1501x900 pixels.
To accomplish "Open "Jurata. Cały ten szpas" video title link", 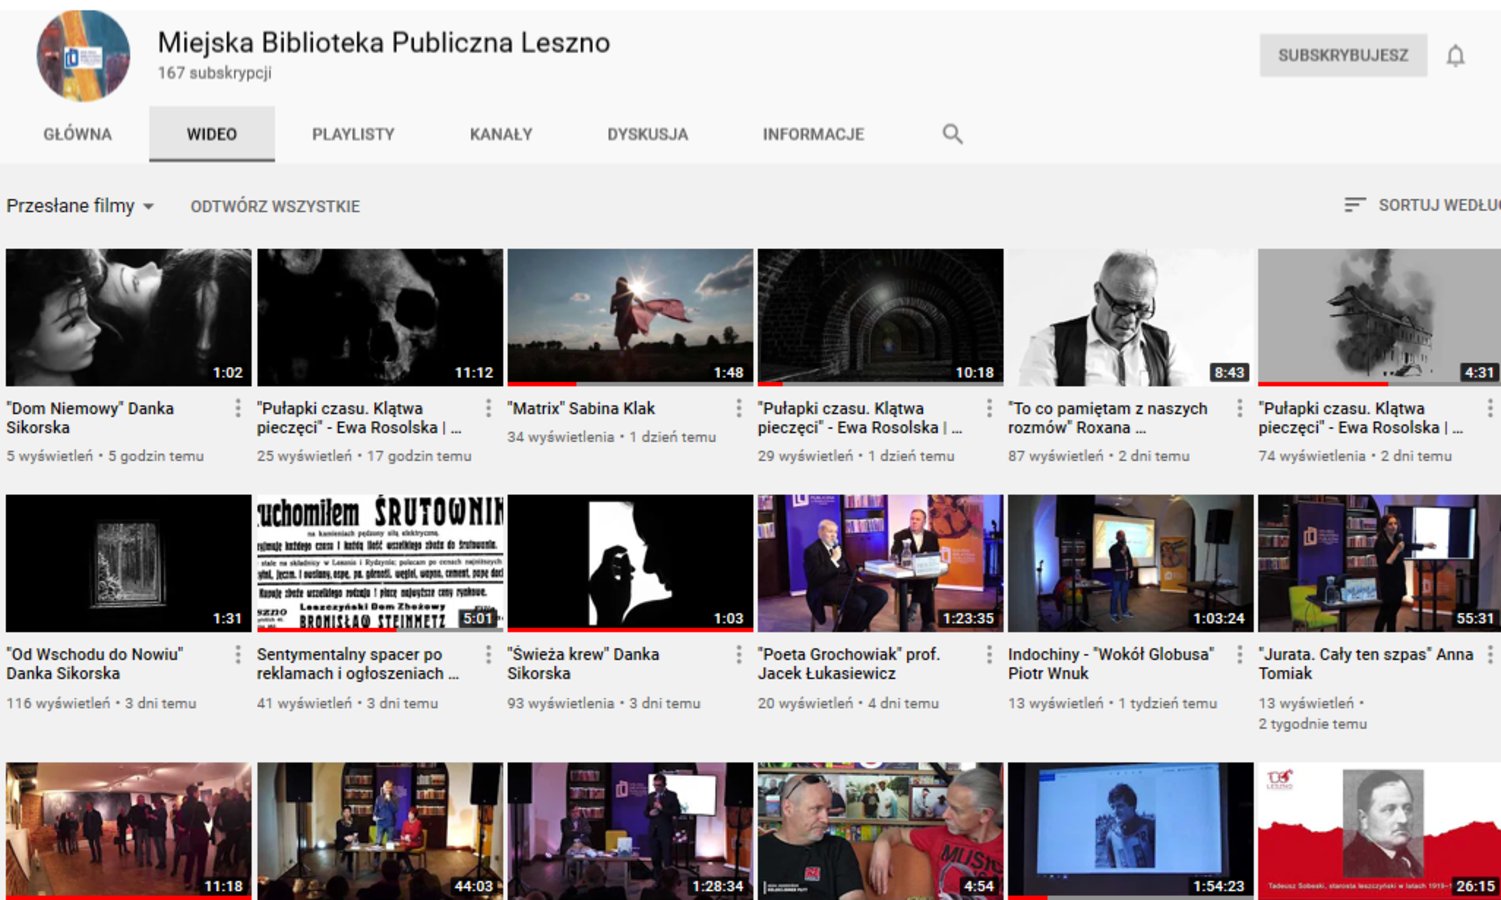I will pos(1365,663).
